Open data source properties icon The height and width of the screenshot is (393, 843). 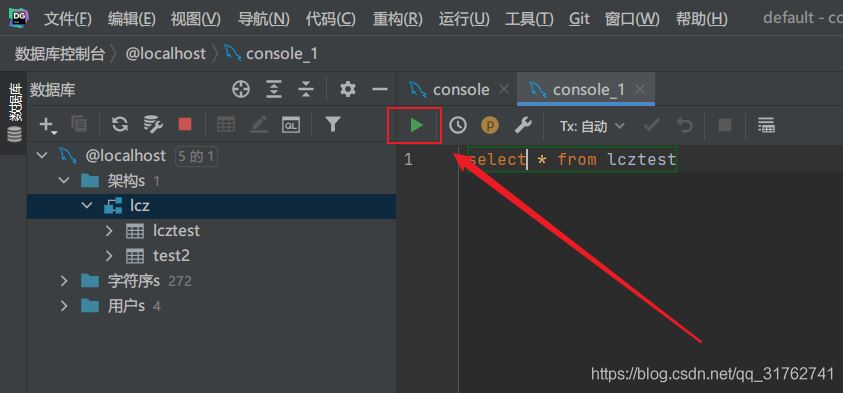[153, 125]
